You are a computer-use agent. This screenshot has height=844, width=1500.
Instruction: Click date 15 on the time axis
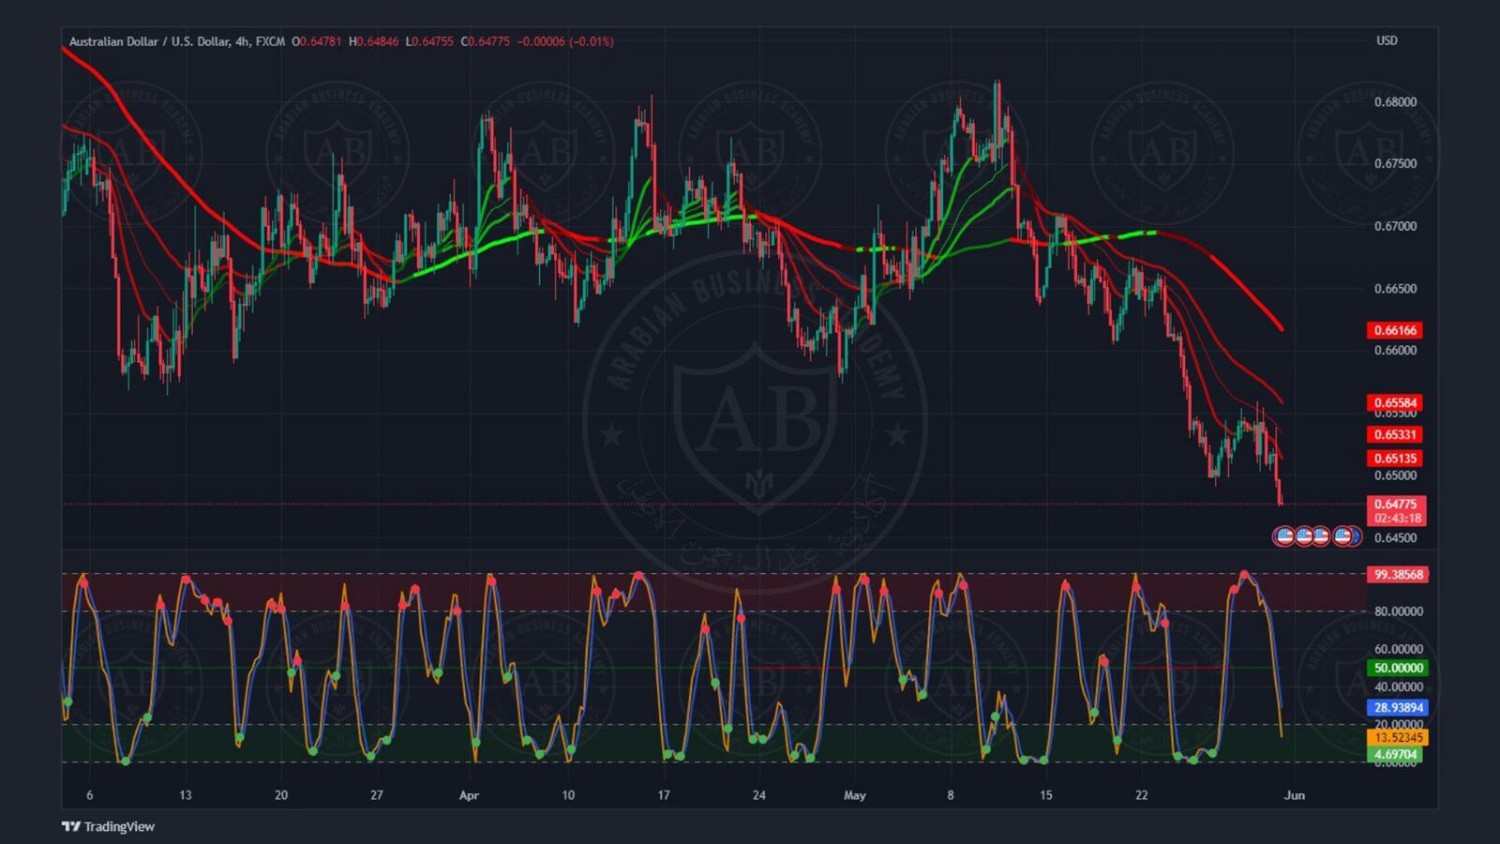(x=1046, y=796)
